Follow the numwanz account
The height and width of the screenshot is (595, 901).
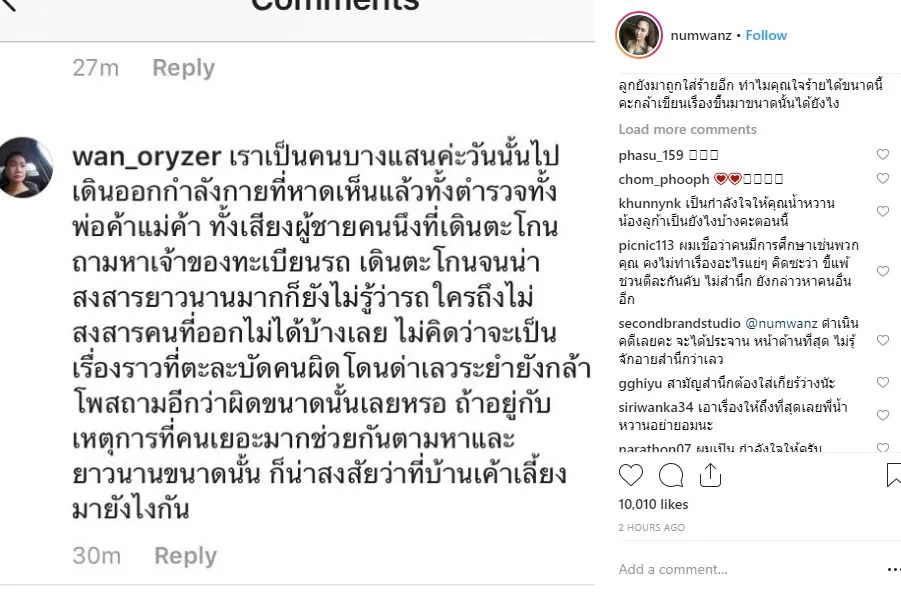pyautogui.click(x=766, y=35)
